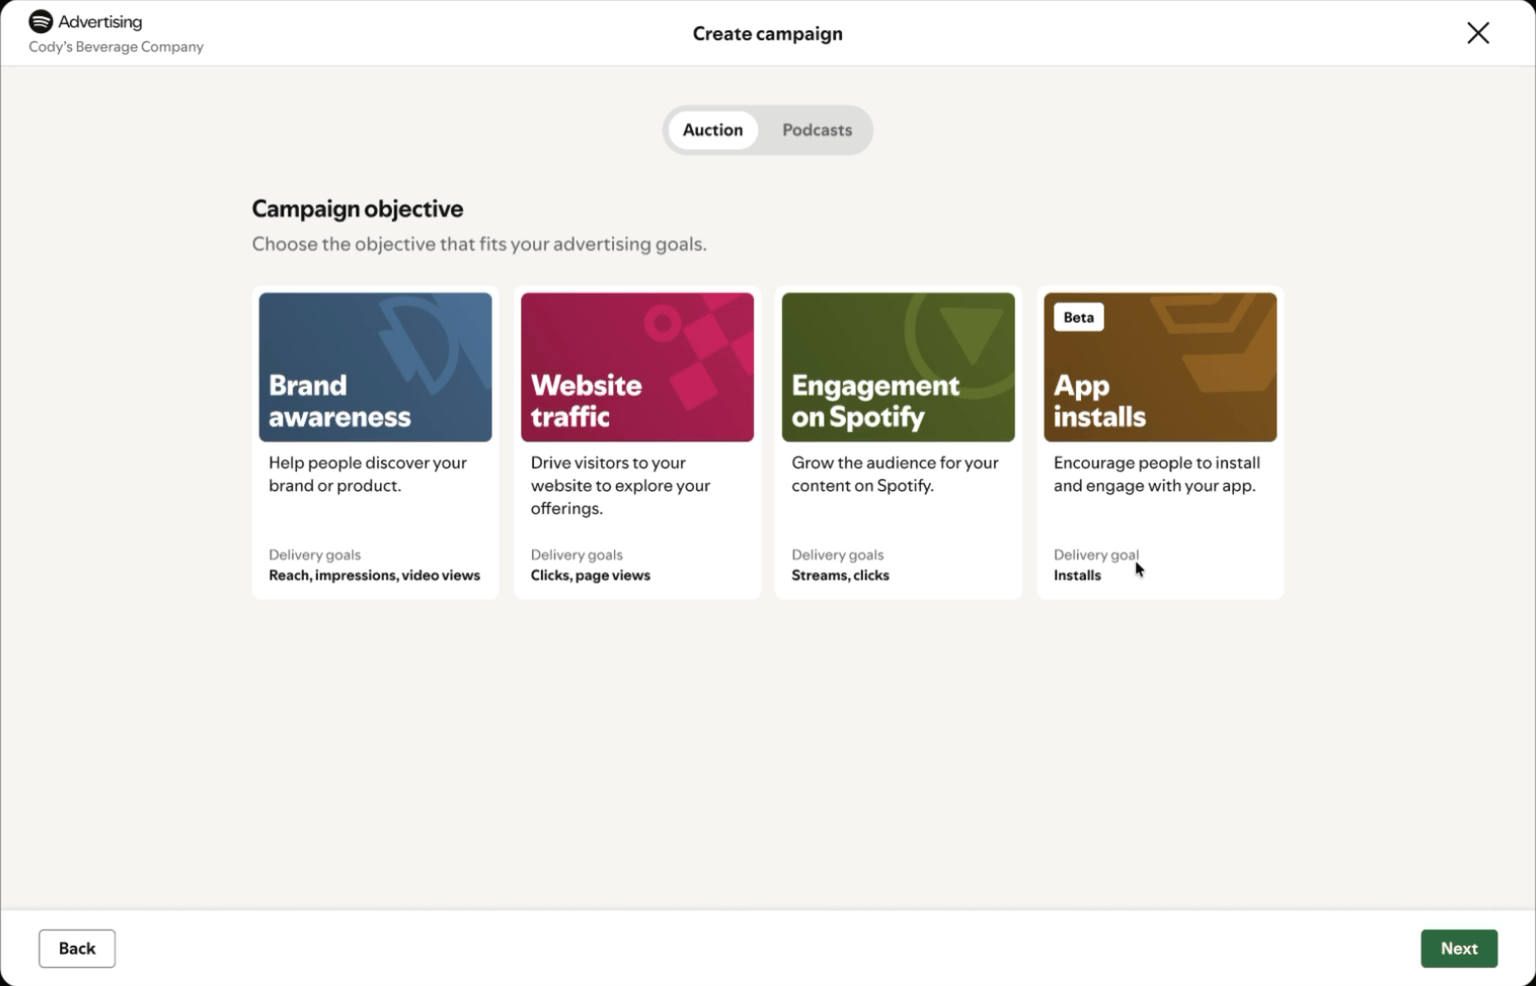Click 'Encourage people to install' description

click(1157, 474)
